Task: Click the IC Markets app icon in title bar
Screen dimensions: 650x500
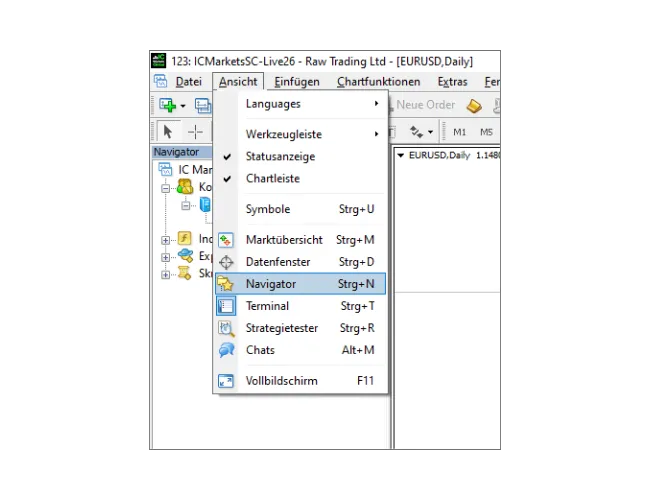Action: [x=158, y=61]
